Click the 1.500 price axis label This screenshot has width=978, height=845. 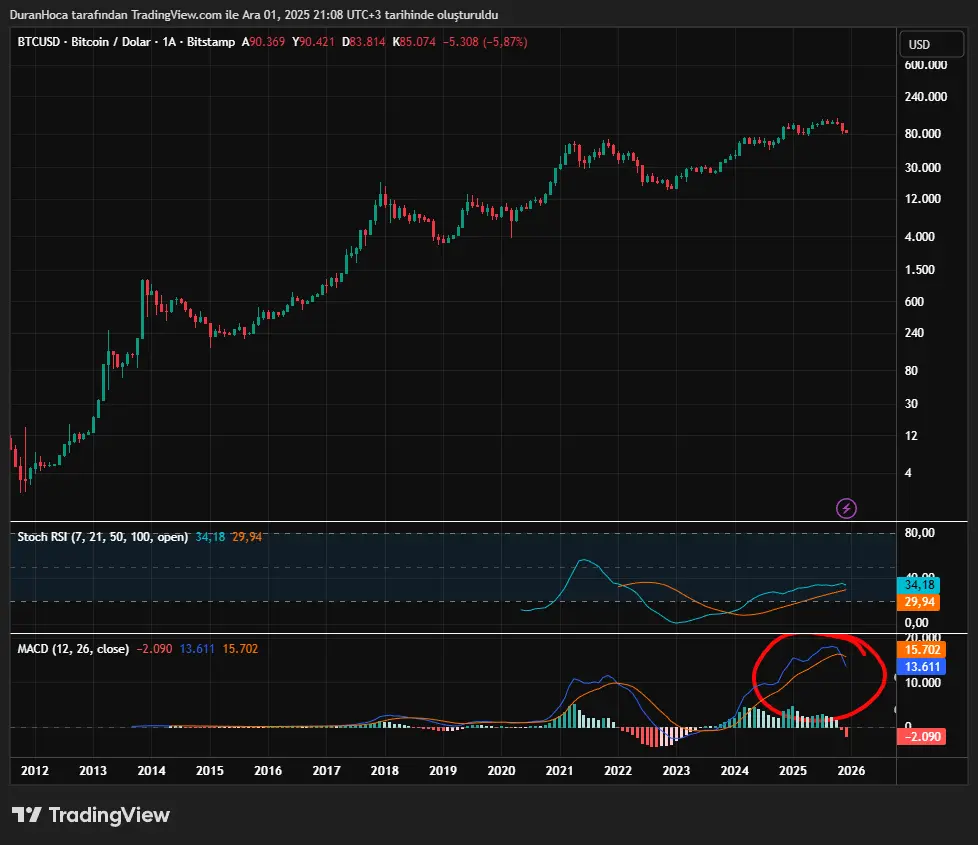(919, 269)
